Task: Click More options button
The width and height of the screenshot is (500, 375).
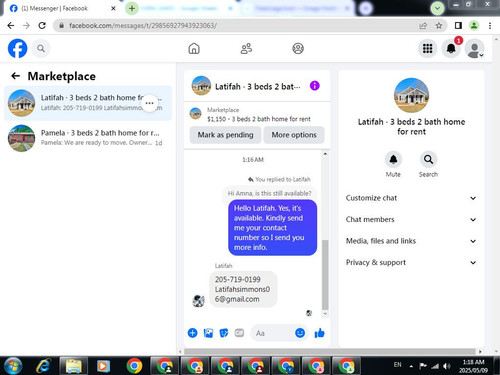Action: pyautogui.click(x=294, y=135)
